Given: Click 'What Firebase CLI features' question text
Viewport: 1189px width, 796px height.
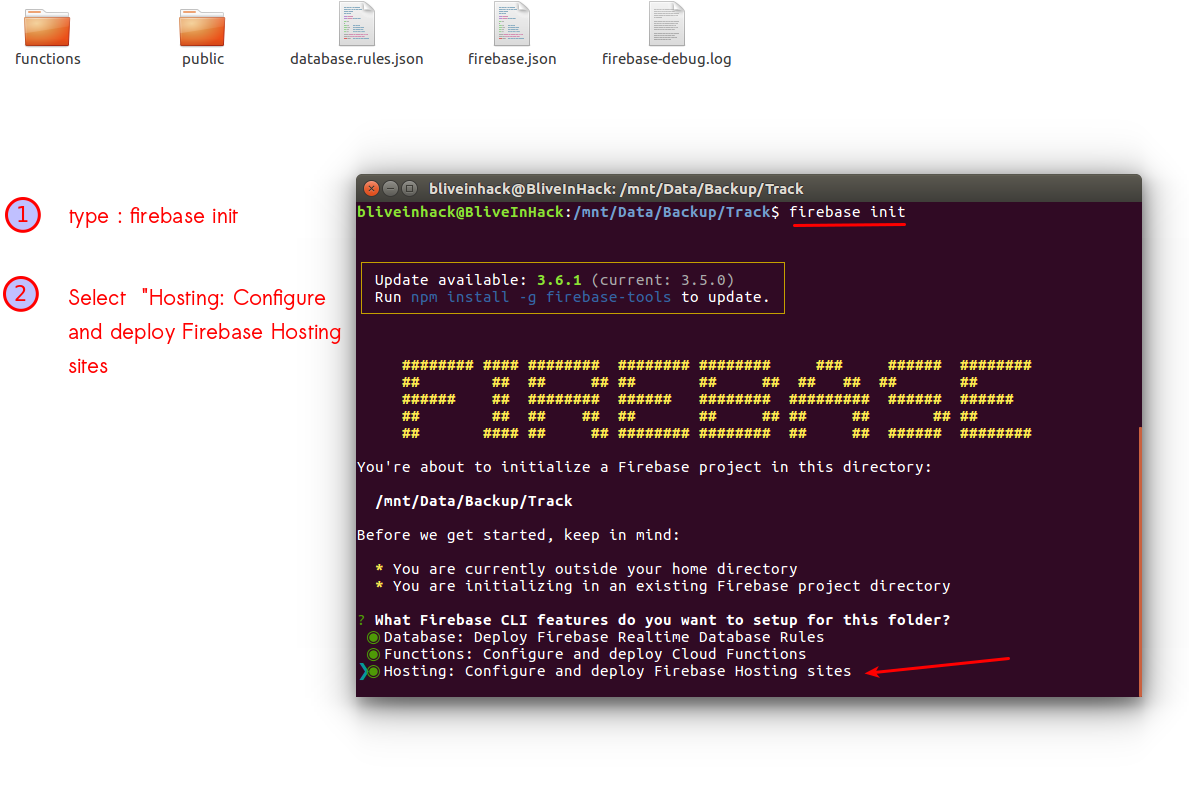Looking at the screenshot, I should [662, 620].
